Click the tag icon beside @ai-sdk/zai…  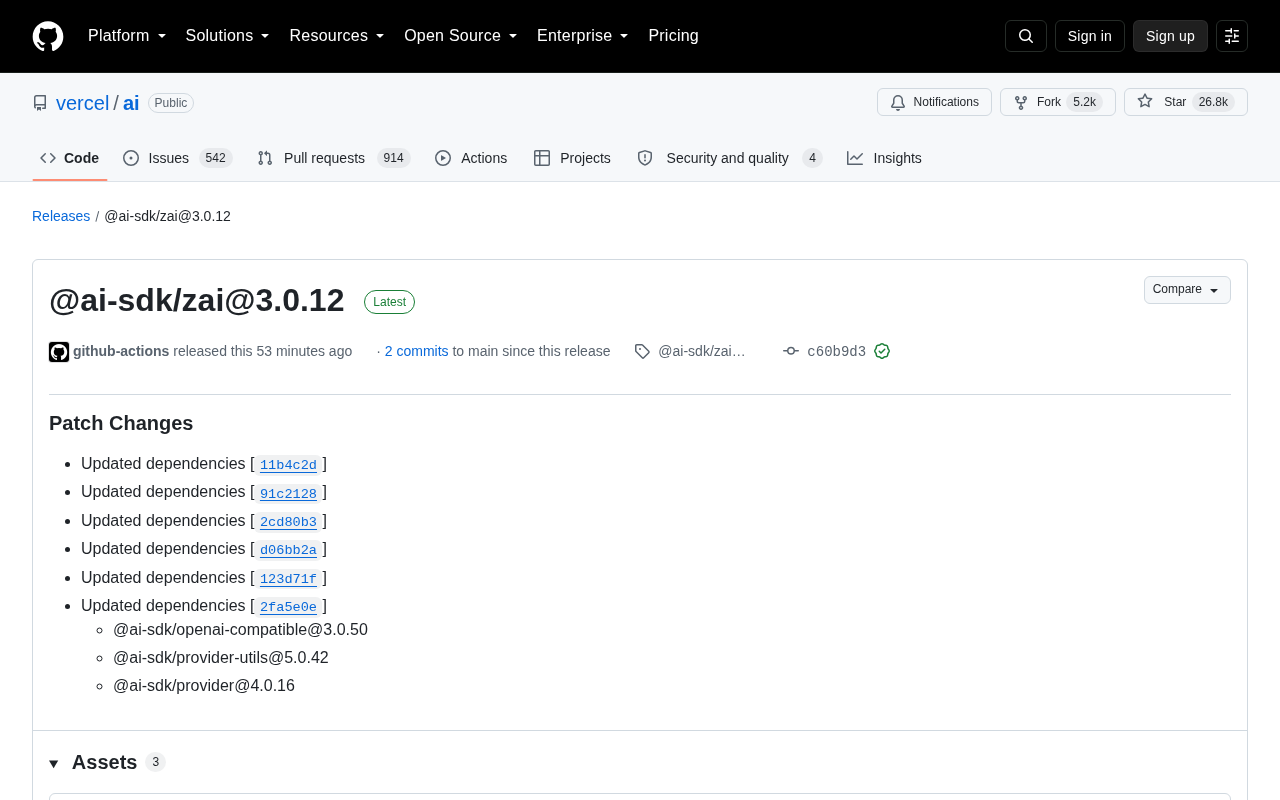click(x=642, y=351)
